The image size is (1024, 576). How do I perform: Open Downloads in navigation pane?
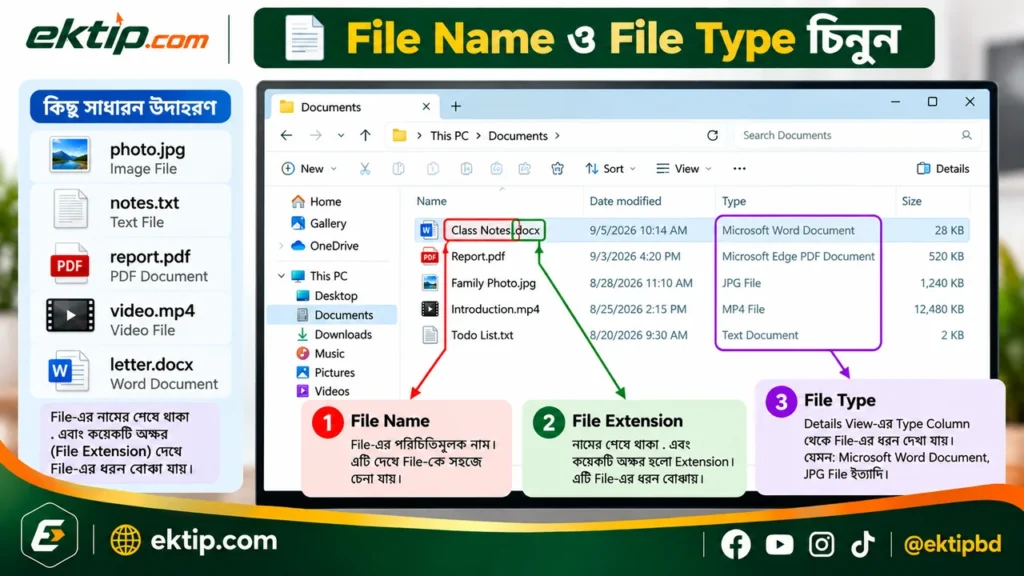point(334,334)
